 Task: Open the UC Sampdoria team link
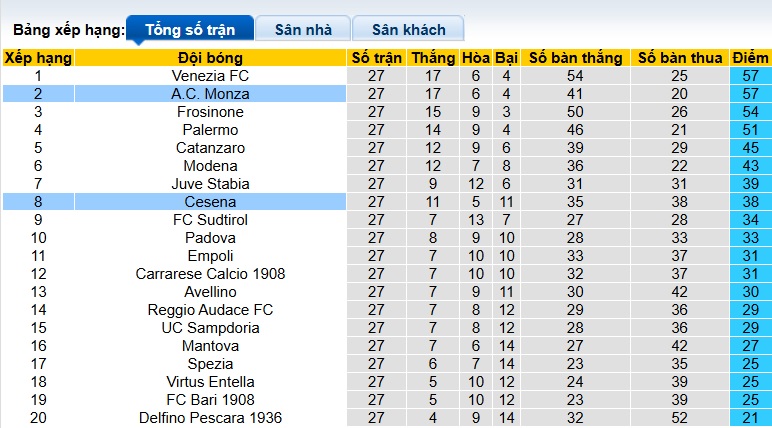coord(210,328)
